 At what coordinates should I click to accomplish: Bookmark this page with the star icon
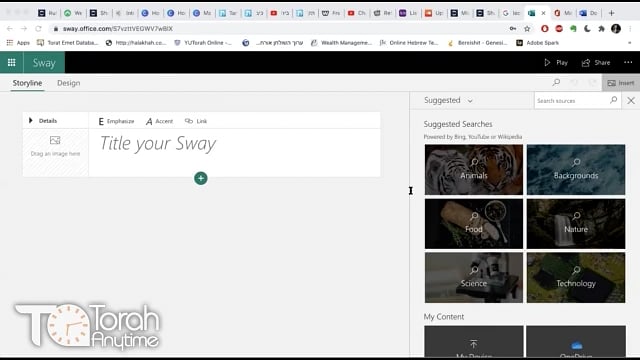pyautogui.click(x=527, y=29)
